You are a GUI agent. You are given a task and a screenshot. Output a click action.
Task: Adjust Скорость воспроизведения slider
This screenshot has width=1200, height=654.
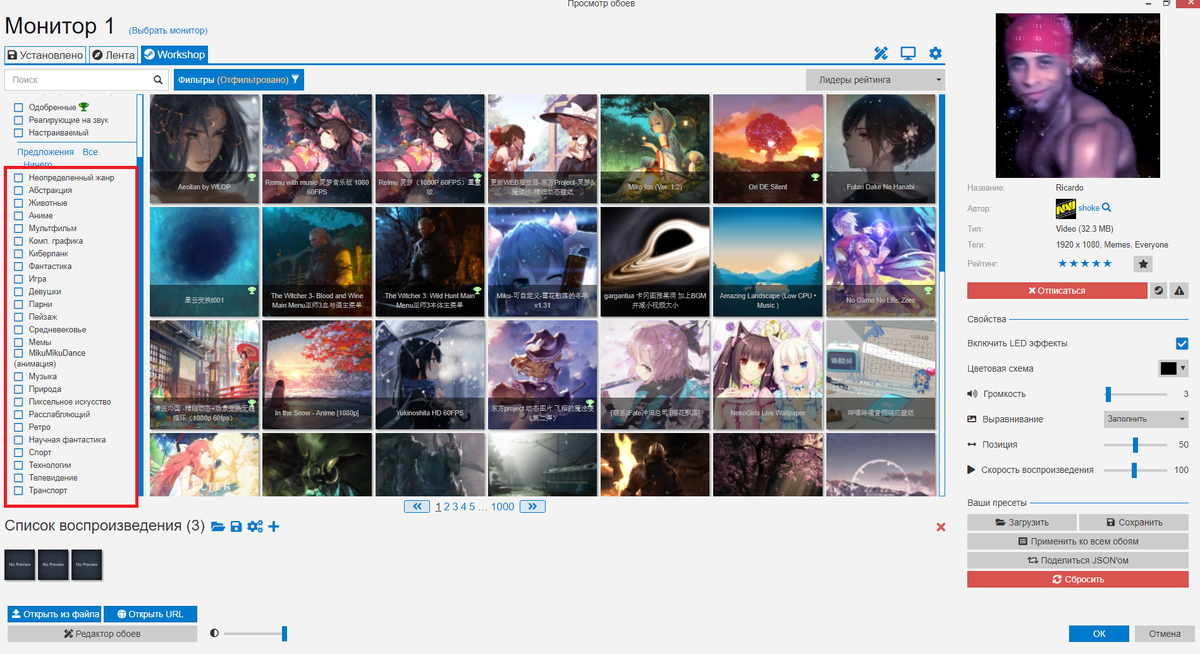pos(1135,469)
